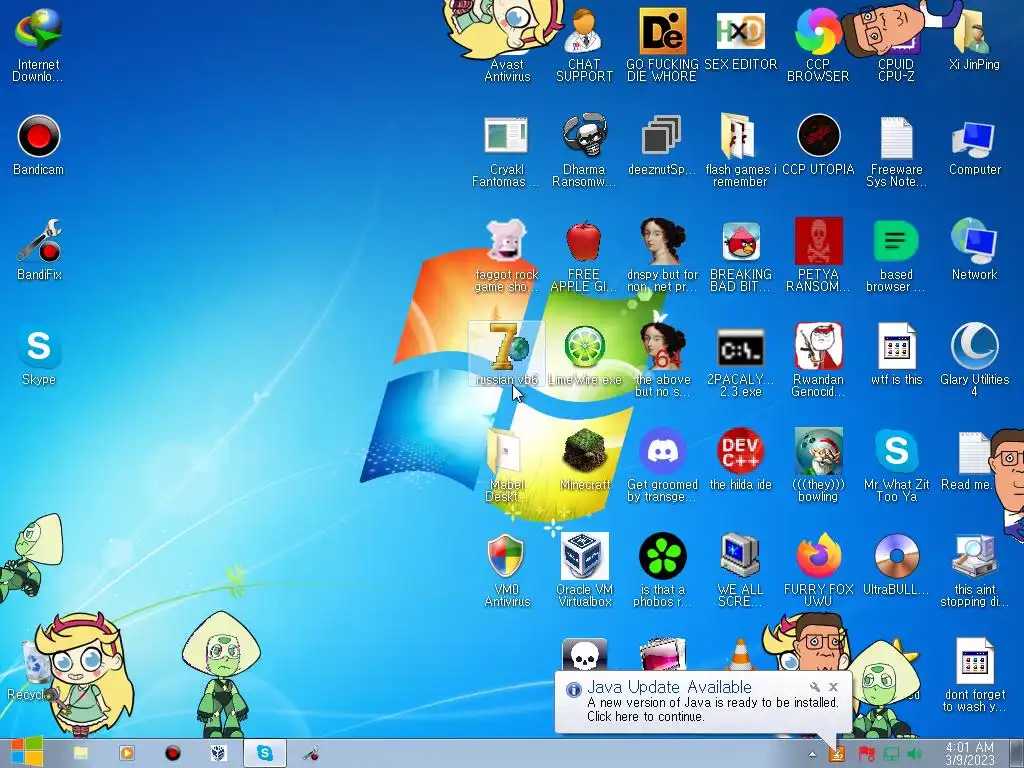1024x768 pixels.
Task: Click the deeznutSp... desktop icon
Action: (662, 146)
